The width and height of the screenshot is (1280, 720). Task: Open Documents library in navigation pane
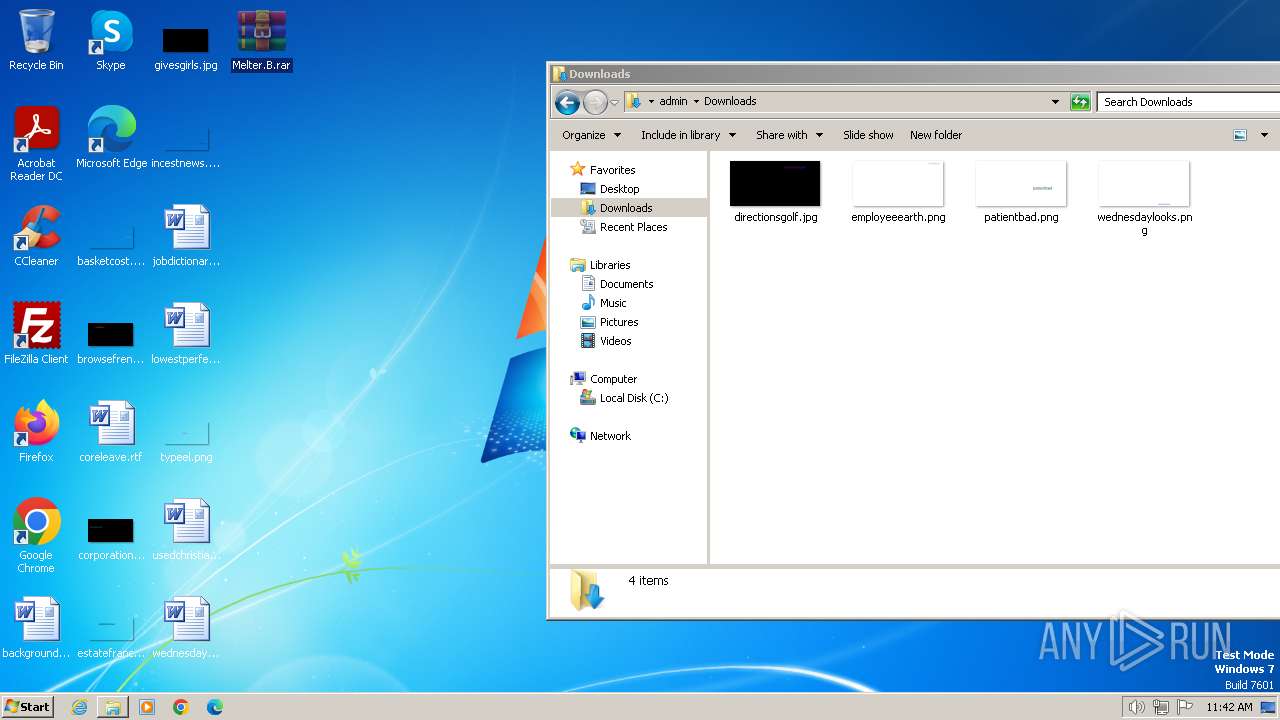click(626, 284)
